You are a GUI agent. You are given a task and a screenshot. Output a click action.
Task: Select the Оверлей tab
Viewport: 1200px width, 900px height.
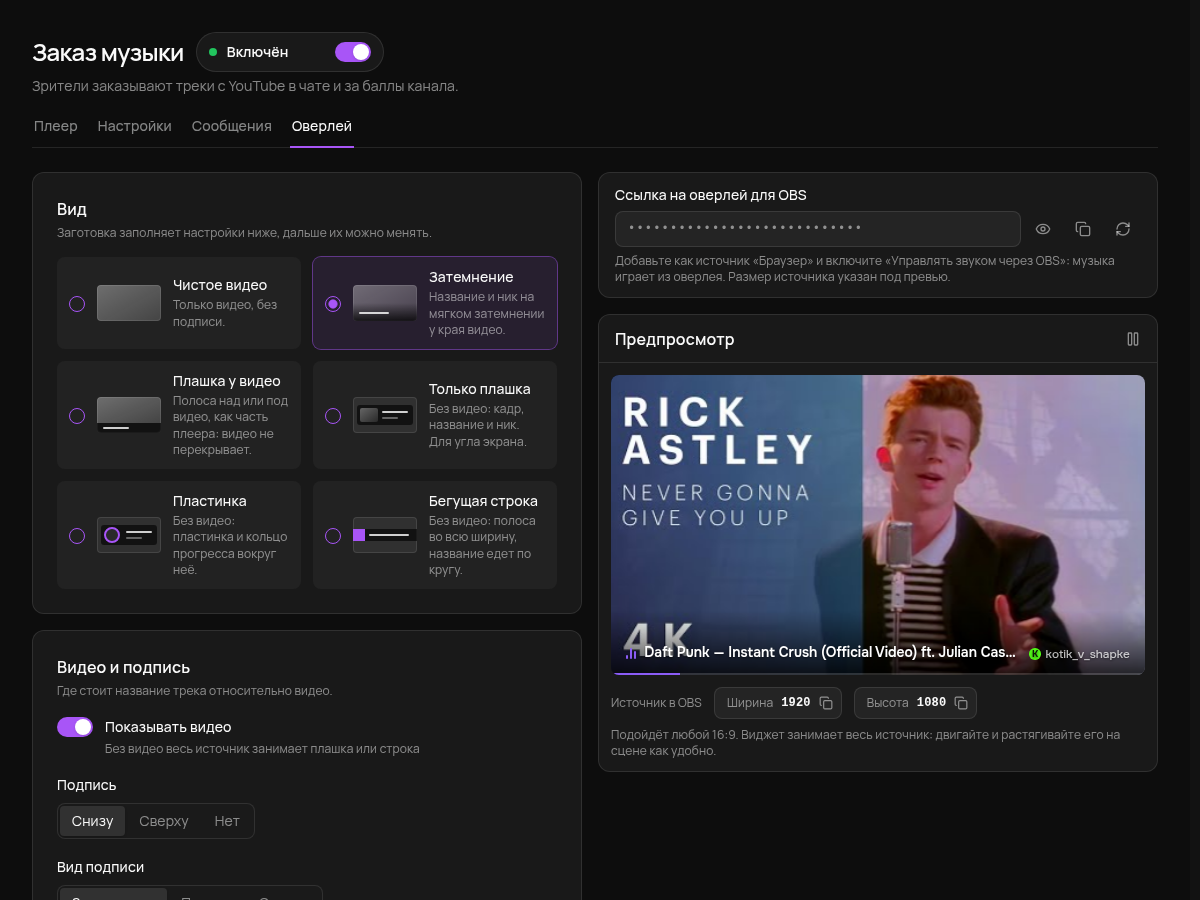coord(322,126)
